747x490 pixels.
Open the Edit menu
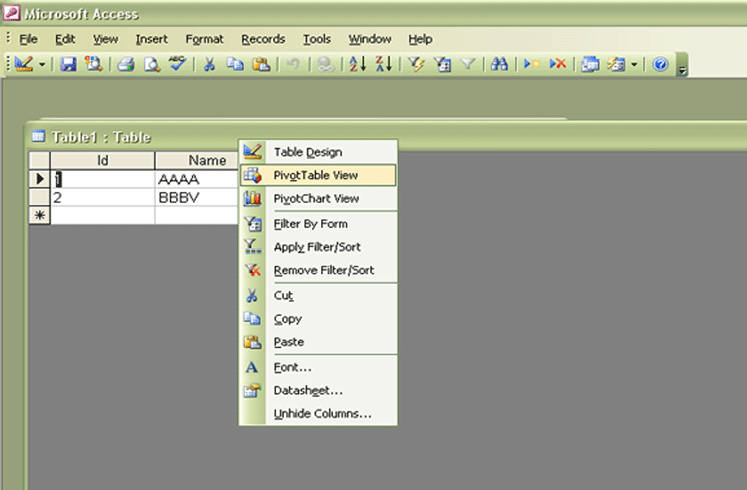65,39
